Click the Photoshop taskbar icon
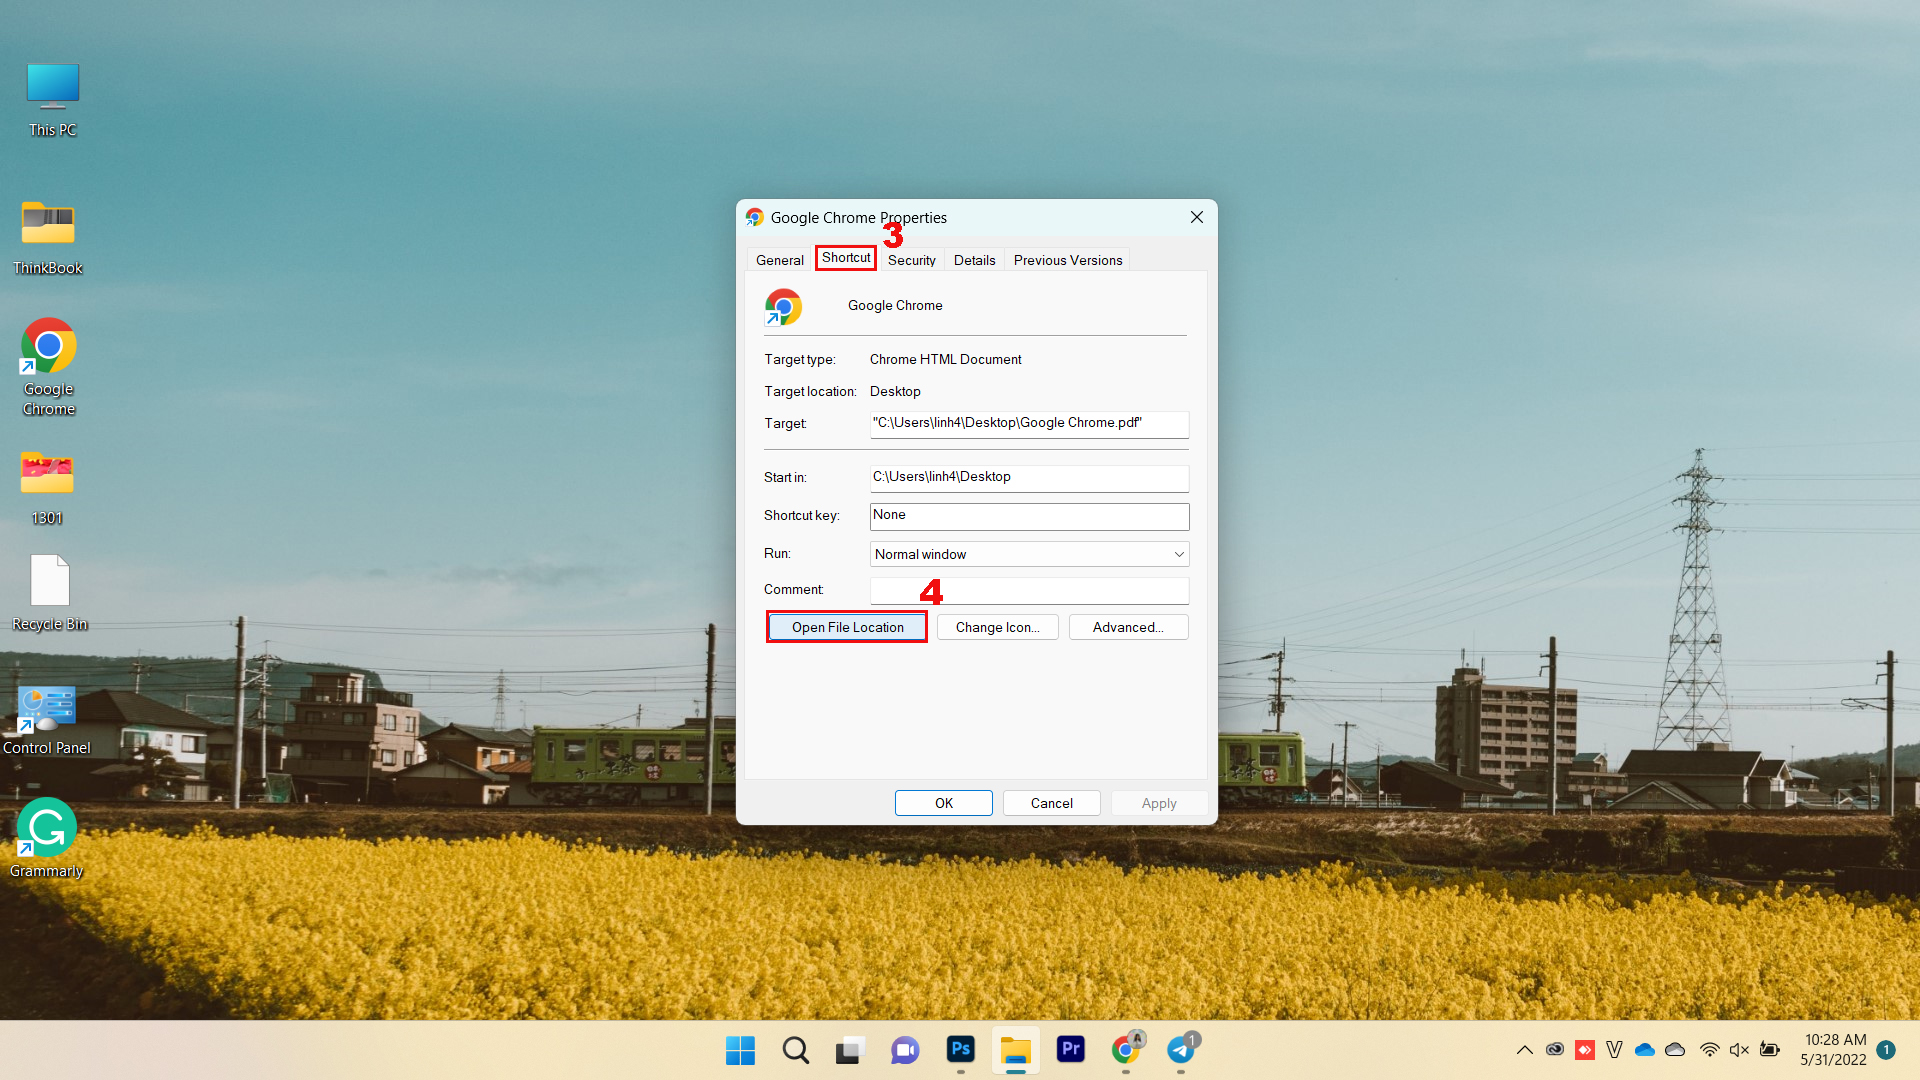The width and height of the screenshot is (1920, 1080). [x=960, y=1050]
